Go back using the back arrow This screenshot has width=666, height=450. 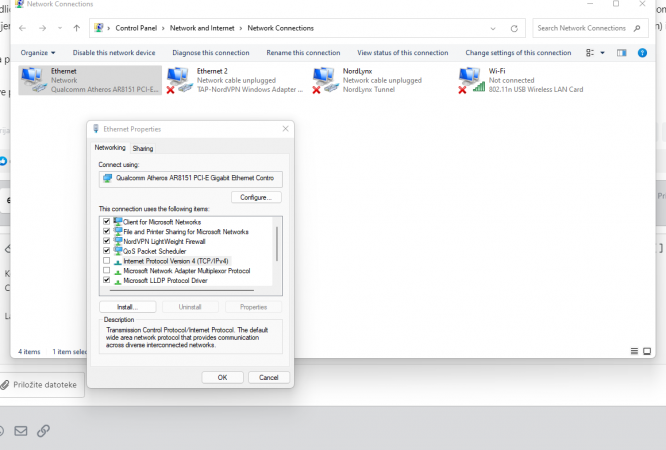[x=22, y=28]
